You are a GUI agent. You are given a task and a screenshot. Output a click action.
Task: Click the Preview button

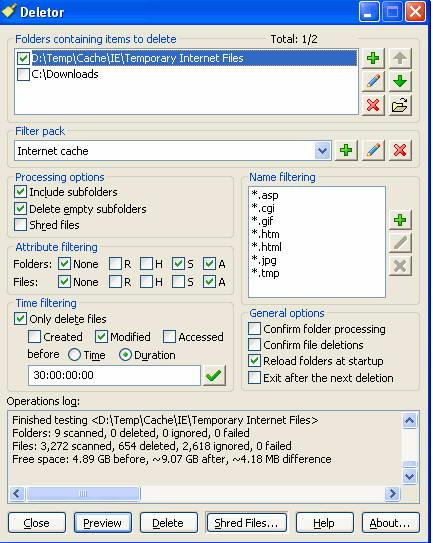[x=103, y=523]
